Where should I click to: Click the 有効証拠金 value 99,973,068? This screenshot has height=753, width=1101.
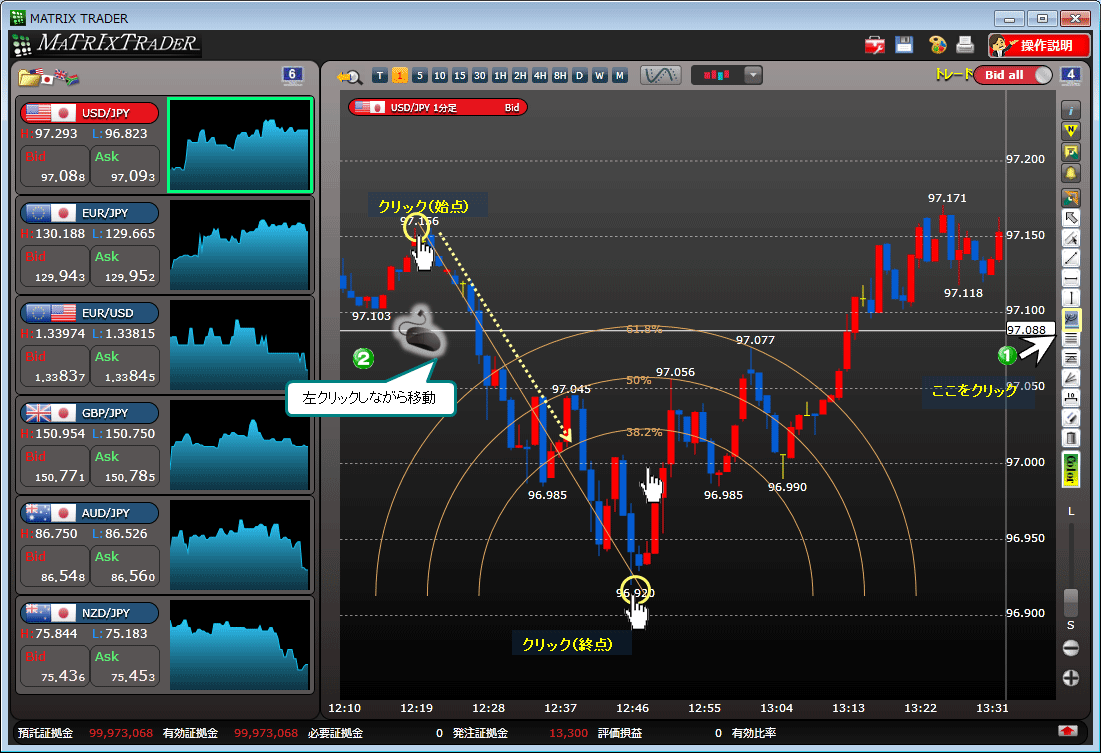click(265, 733)
